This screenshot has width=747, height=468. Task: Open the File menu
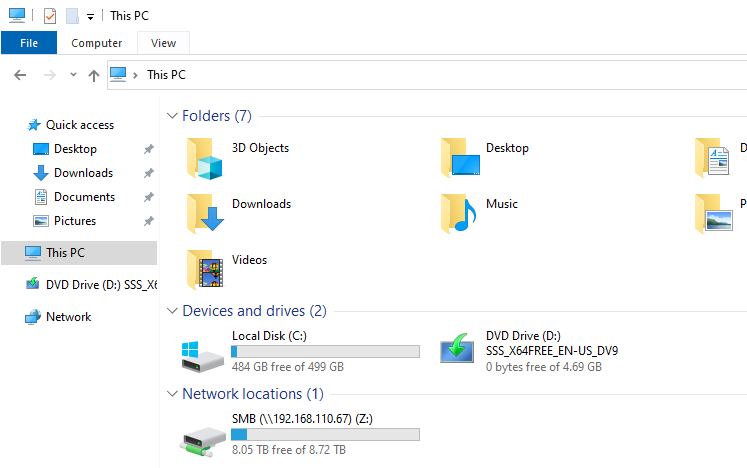click(29, 43)
